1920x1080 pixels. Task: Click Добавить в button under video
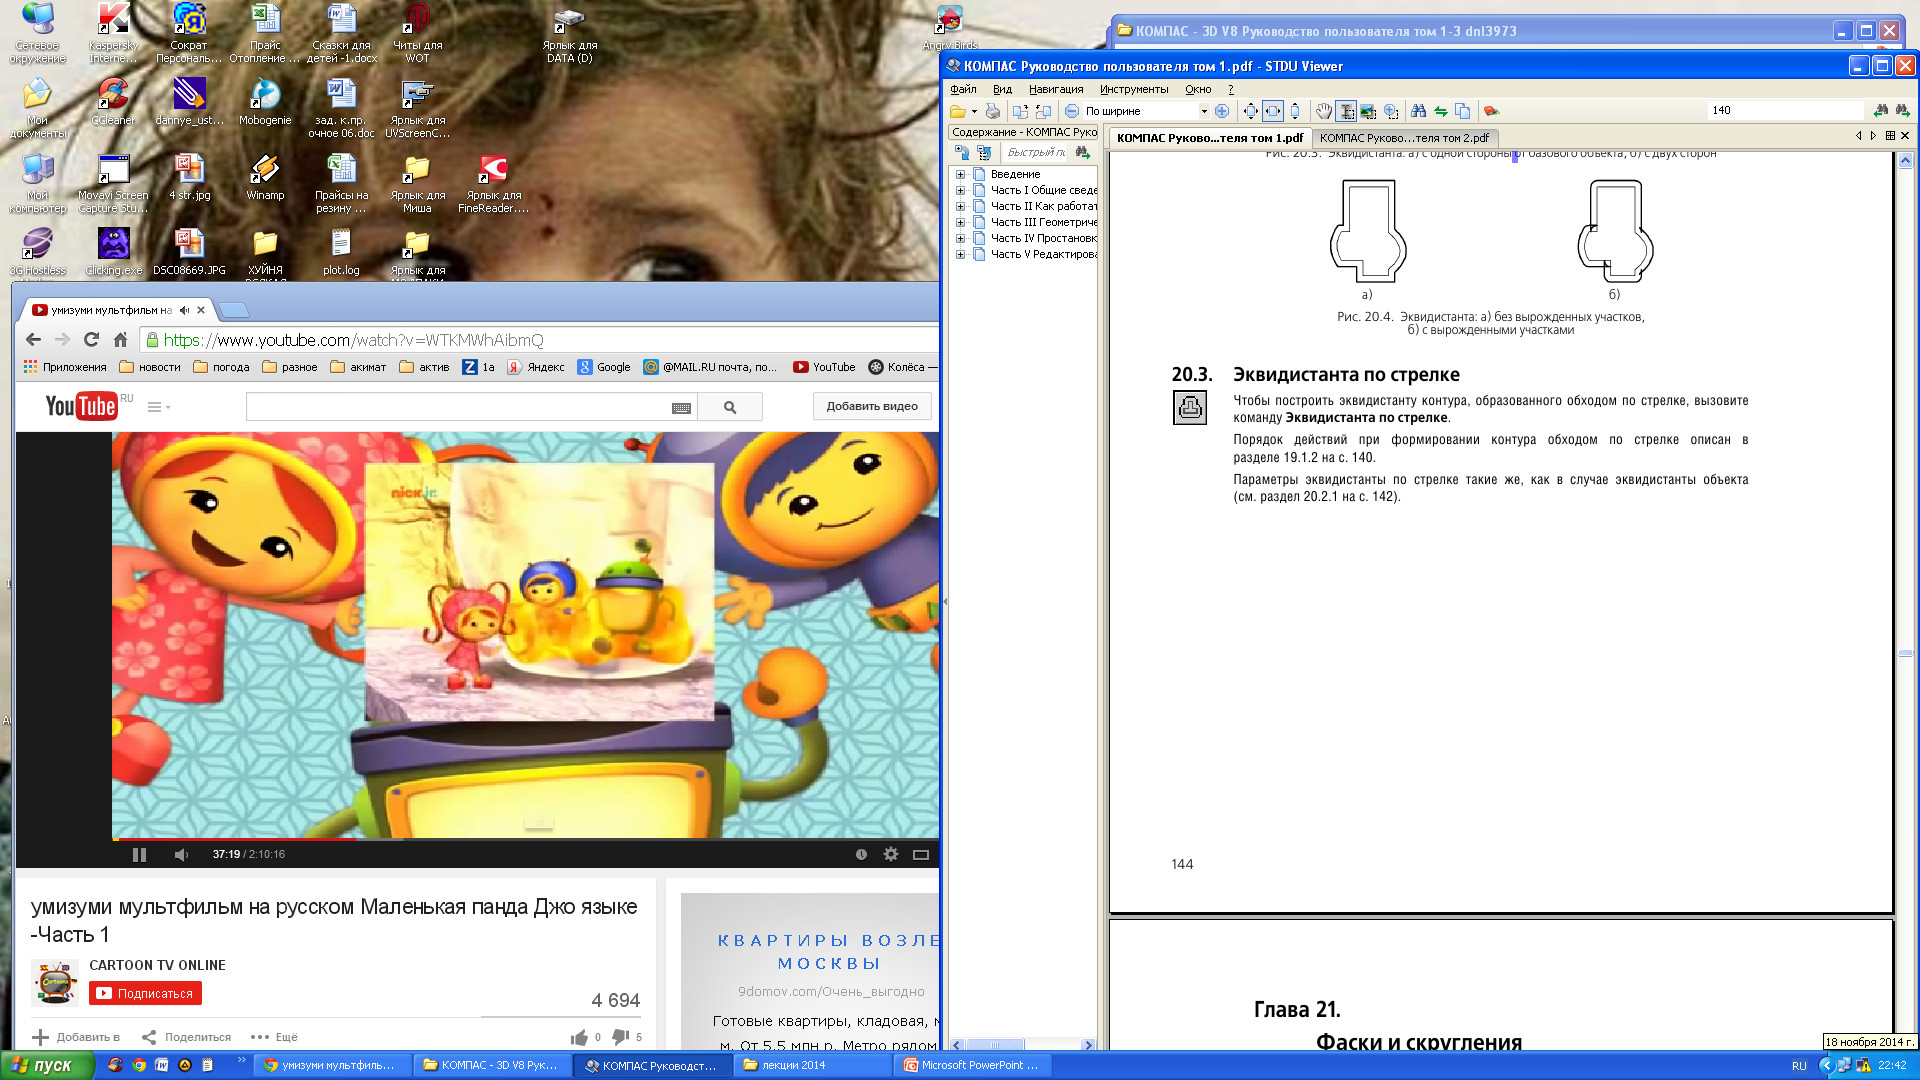76,1037
